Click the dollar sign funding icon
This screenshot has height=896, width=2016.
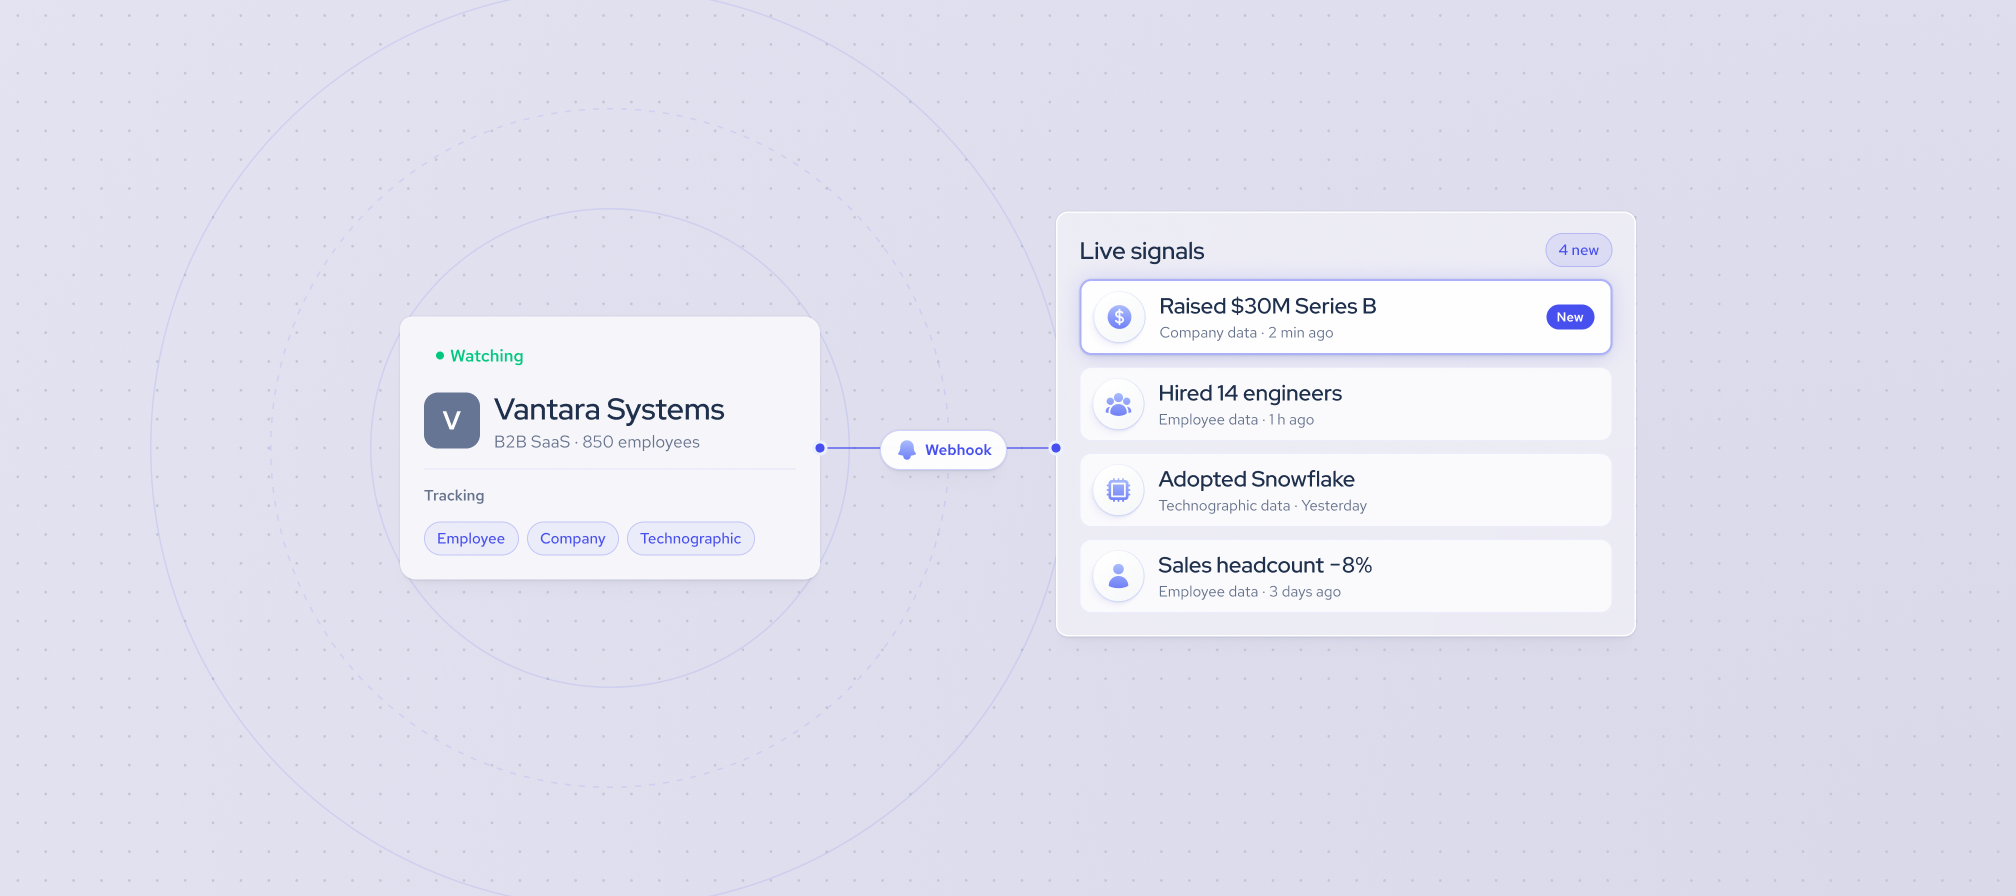pos(1119,317)
